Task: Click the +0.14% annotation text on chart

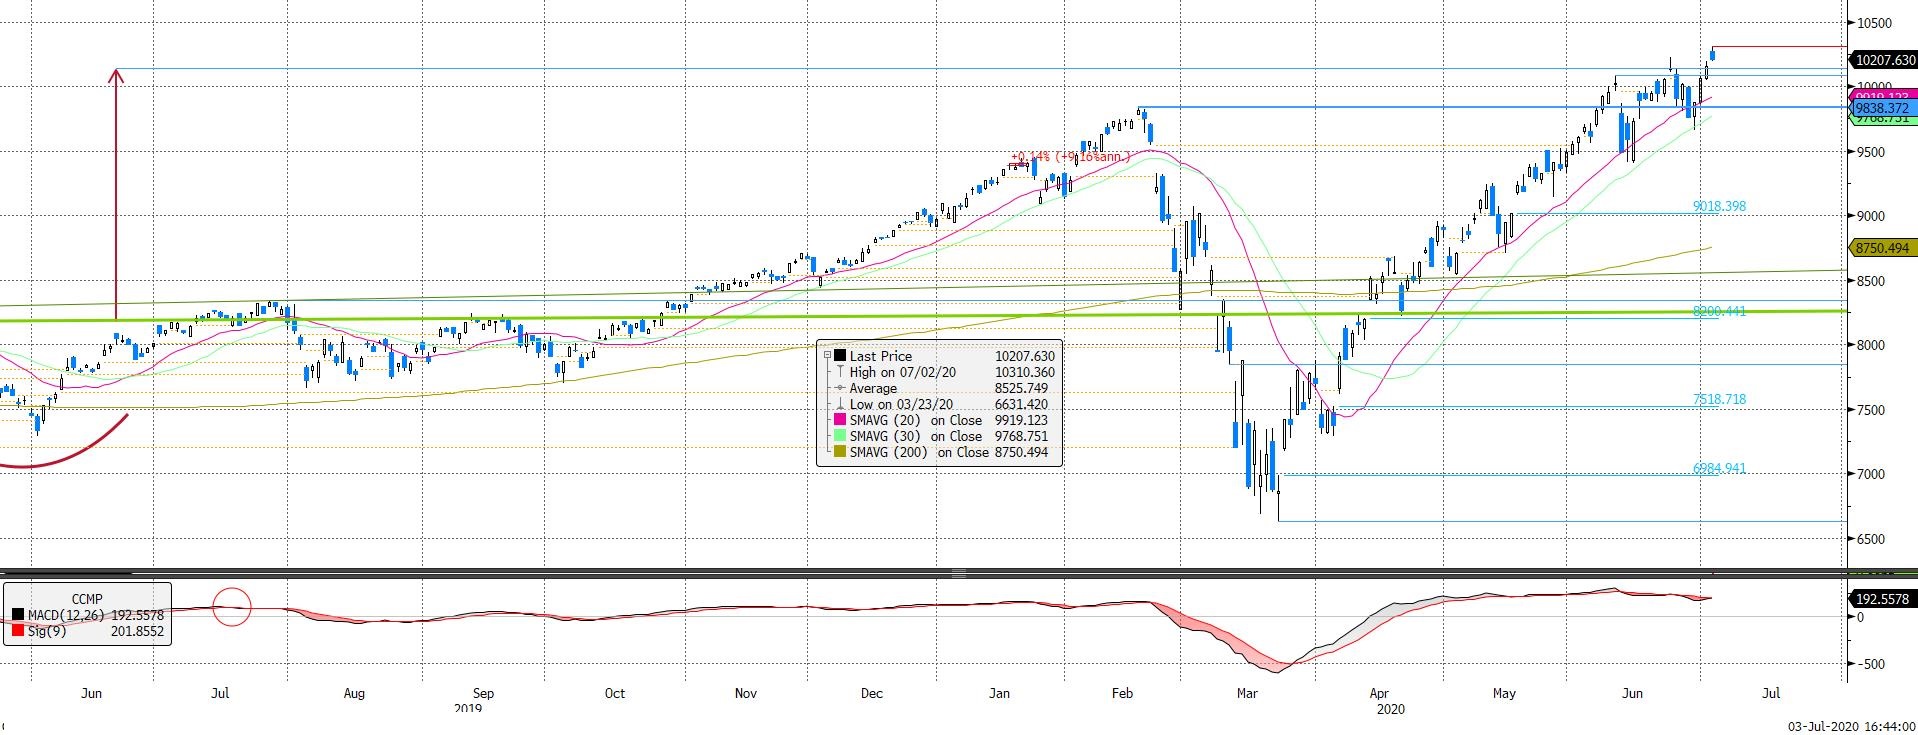Action: coord(1071,157)
